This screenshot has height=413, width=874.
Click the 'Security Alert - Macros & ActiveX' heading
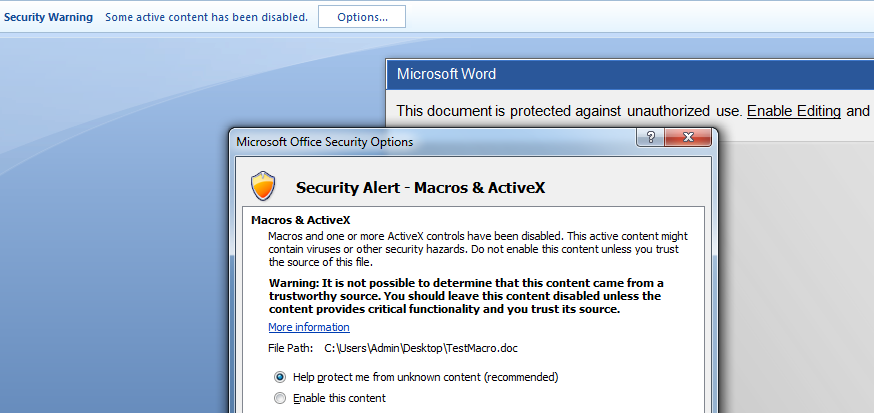pyautogui.click(x=420, y=187)
